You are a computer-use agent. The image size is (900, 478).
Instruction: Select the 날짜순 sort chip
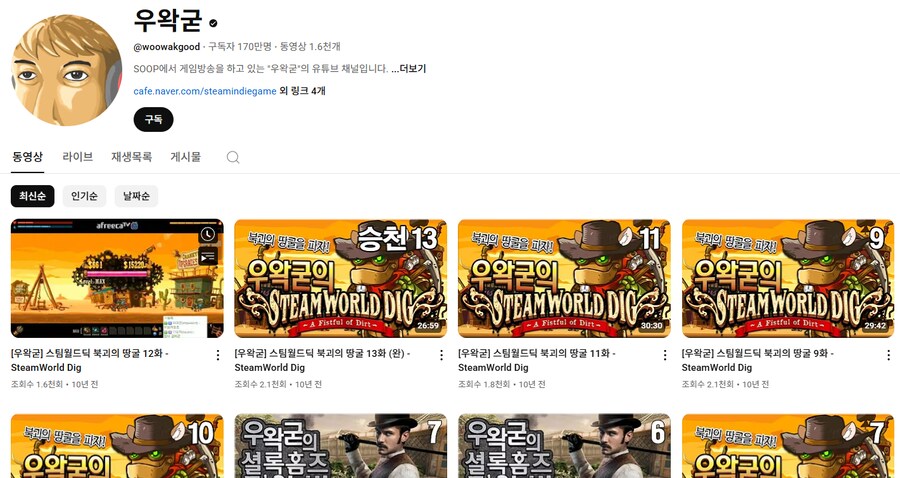pyautogui.click(x=136, y=196)
